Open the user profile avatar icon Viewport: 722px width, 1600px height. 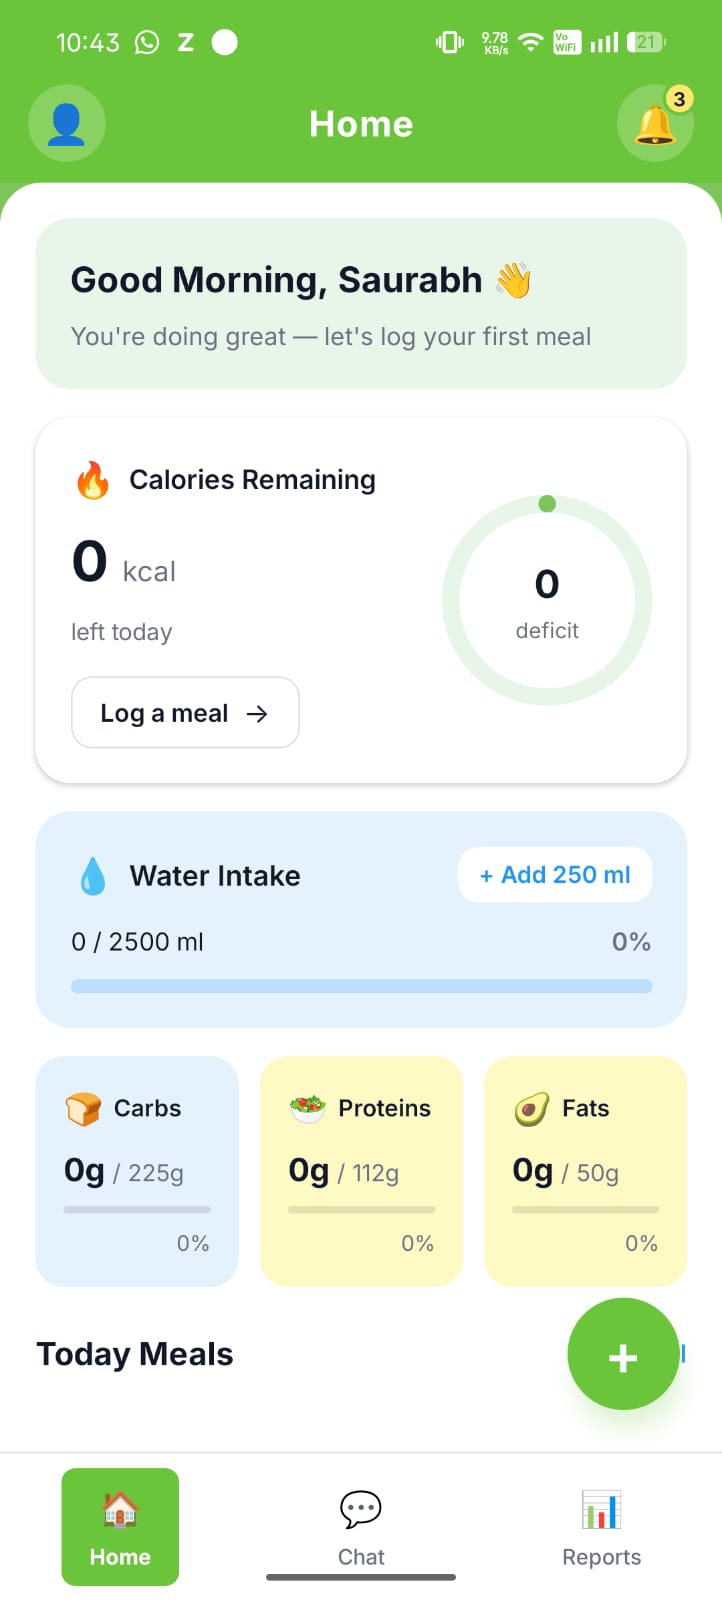(x=66, y=124)
